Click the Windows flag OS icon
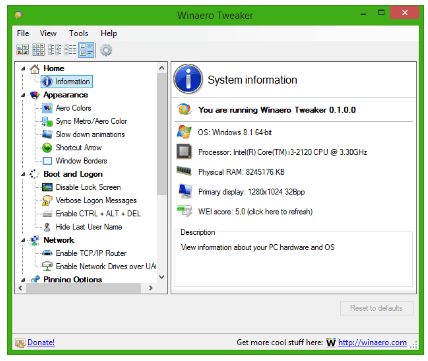Screen dimensions: 428x361 [184, 132]
